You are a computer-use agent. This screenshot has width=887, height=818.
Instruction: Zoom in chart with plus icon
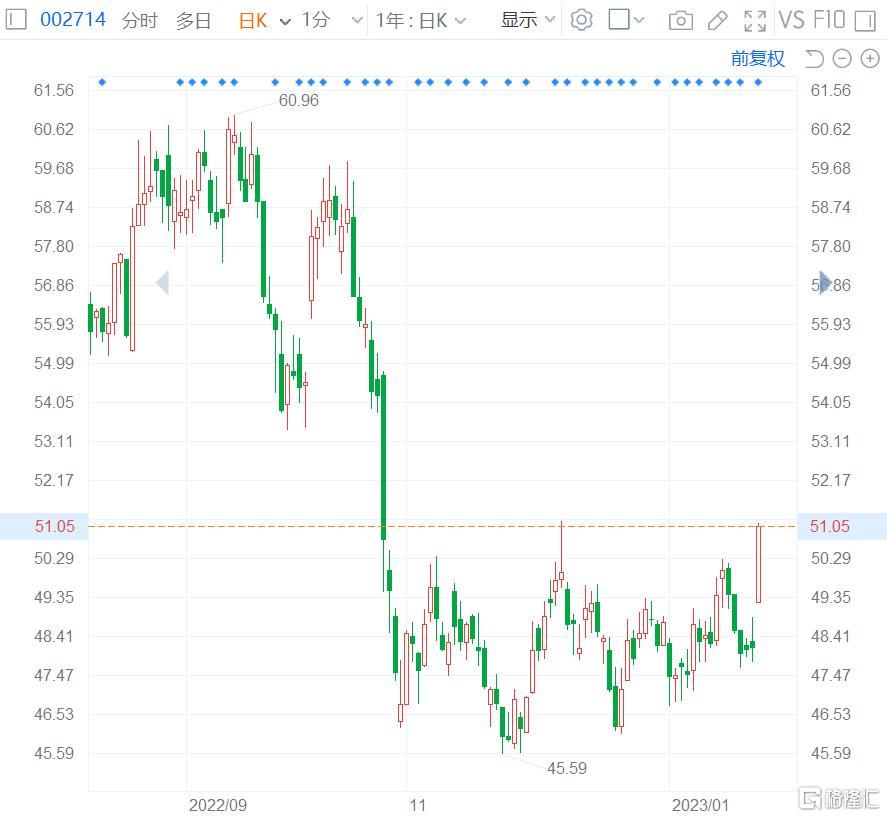[869, 58]
